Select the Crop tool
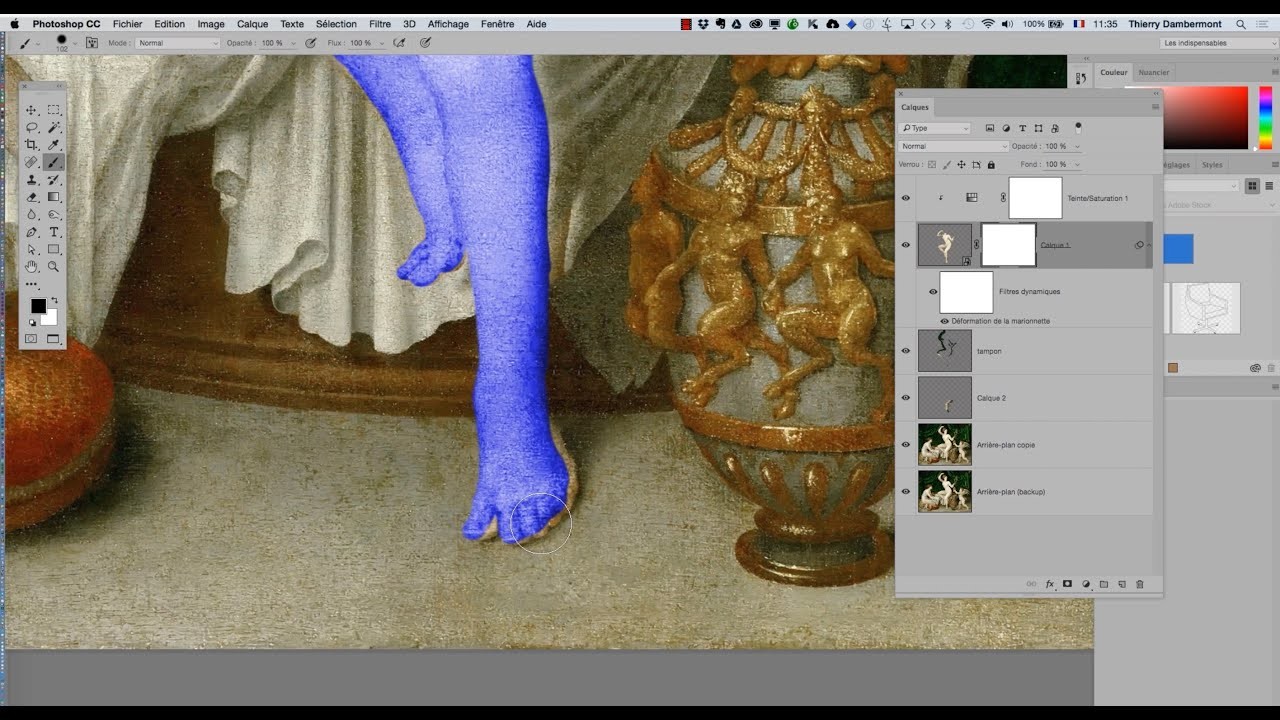This screenshot has width=1280, height=720. (x=32, y=144)
